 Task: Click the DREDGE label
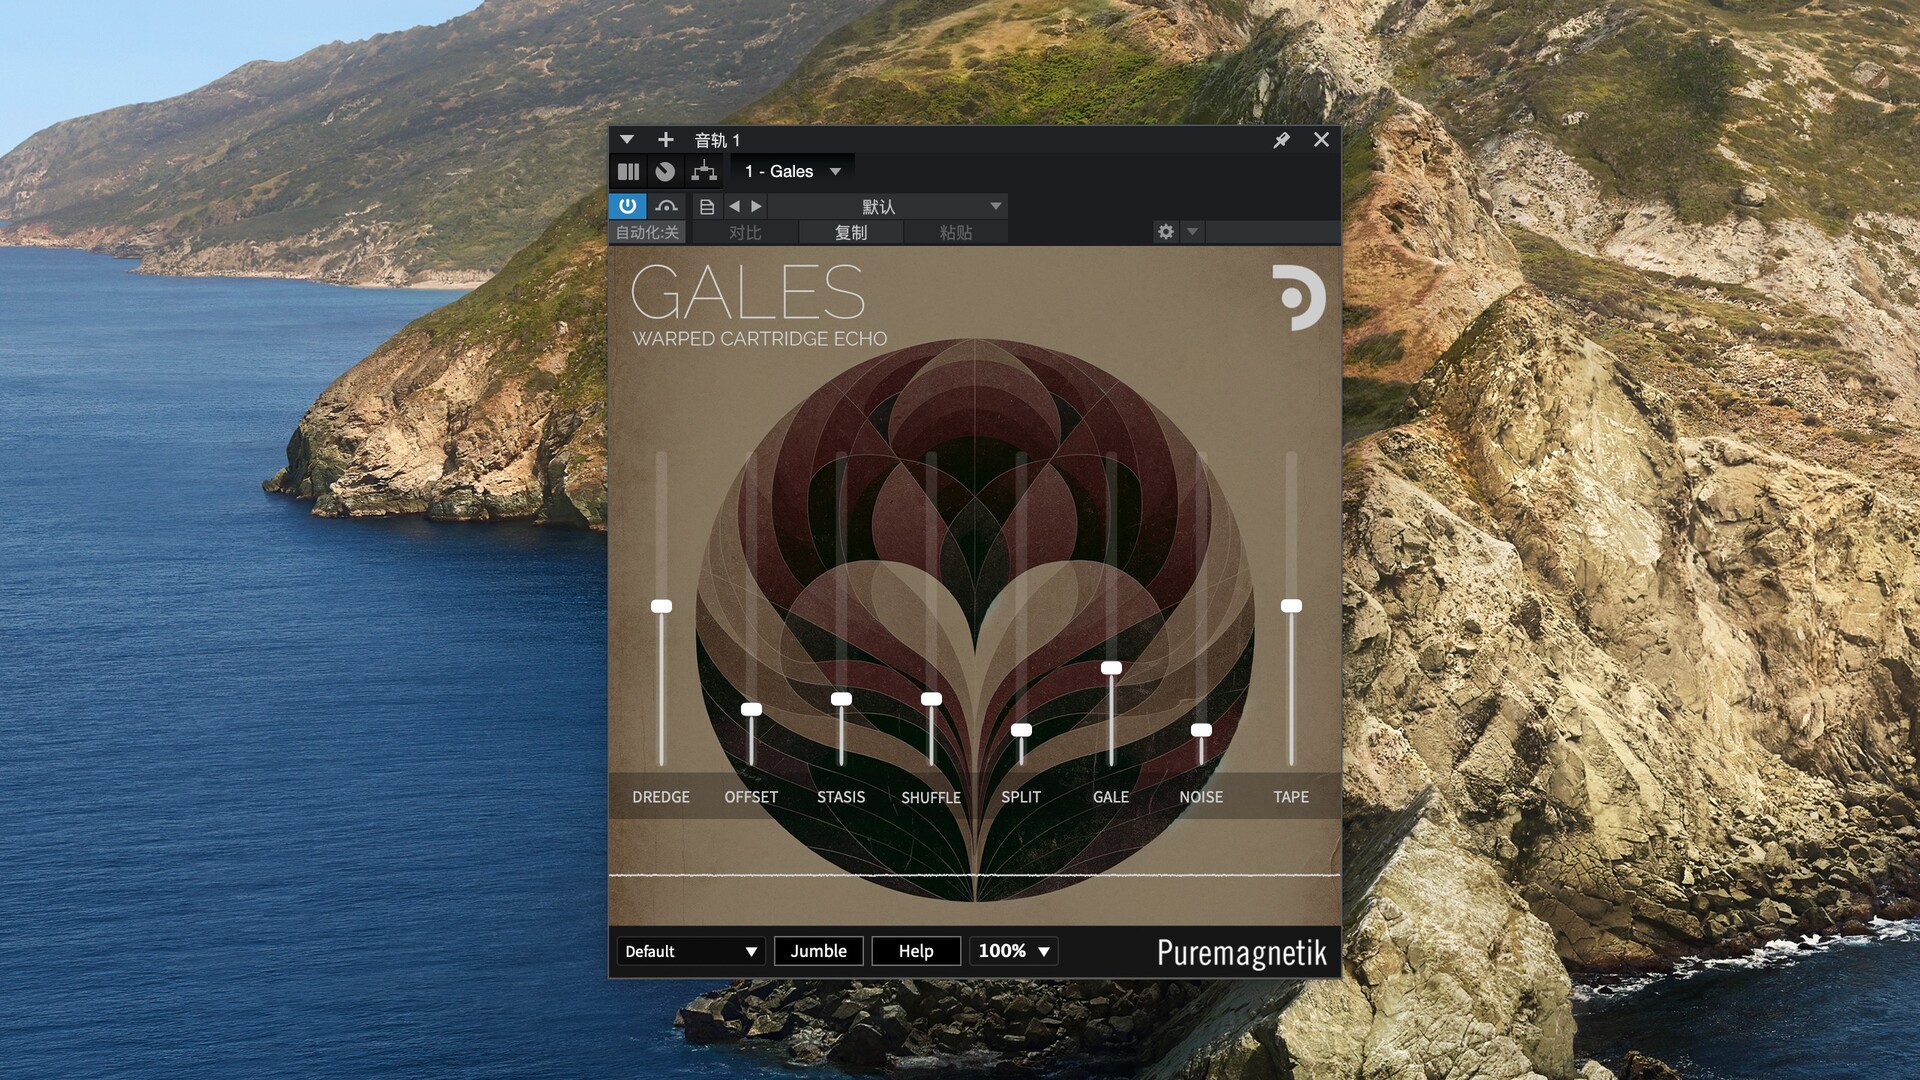click(661, 797)
